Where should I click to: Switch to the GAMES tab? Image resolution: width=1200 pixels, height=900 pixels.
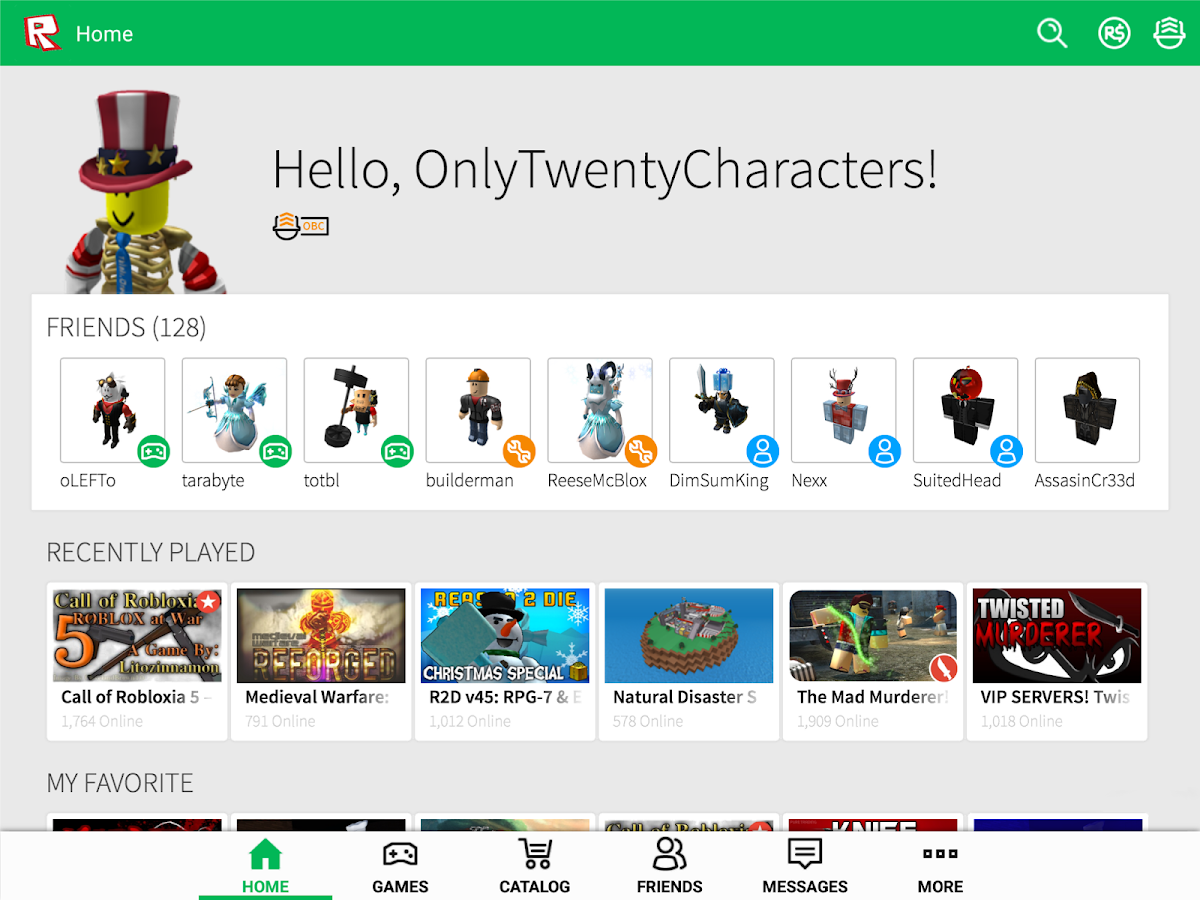coord(400,866)
